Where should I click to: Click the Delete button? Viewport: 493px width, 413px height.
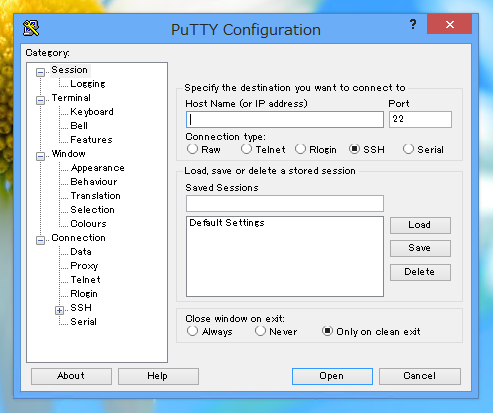point(420,272)
